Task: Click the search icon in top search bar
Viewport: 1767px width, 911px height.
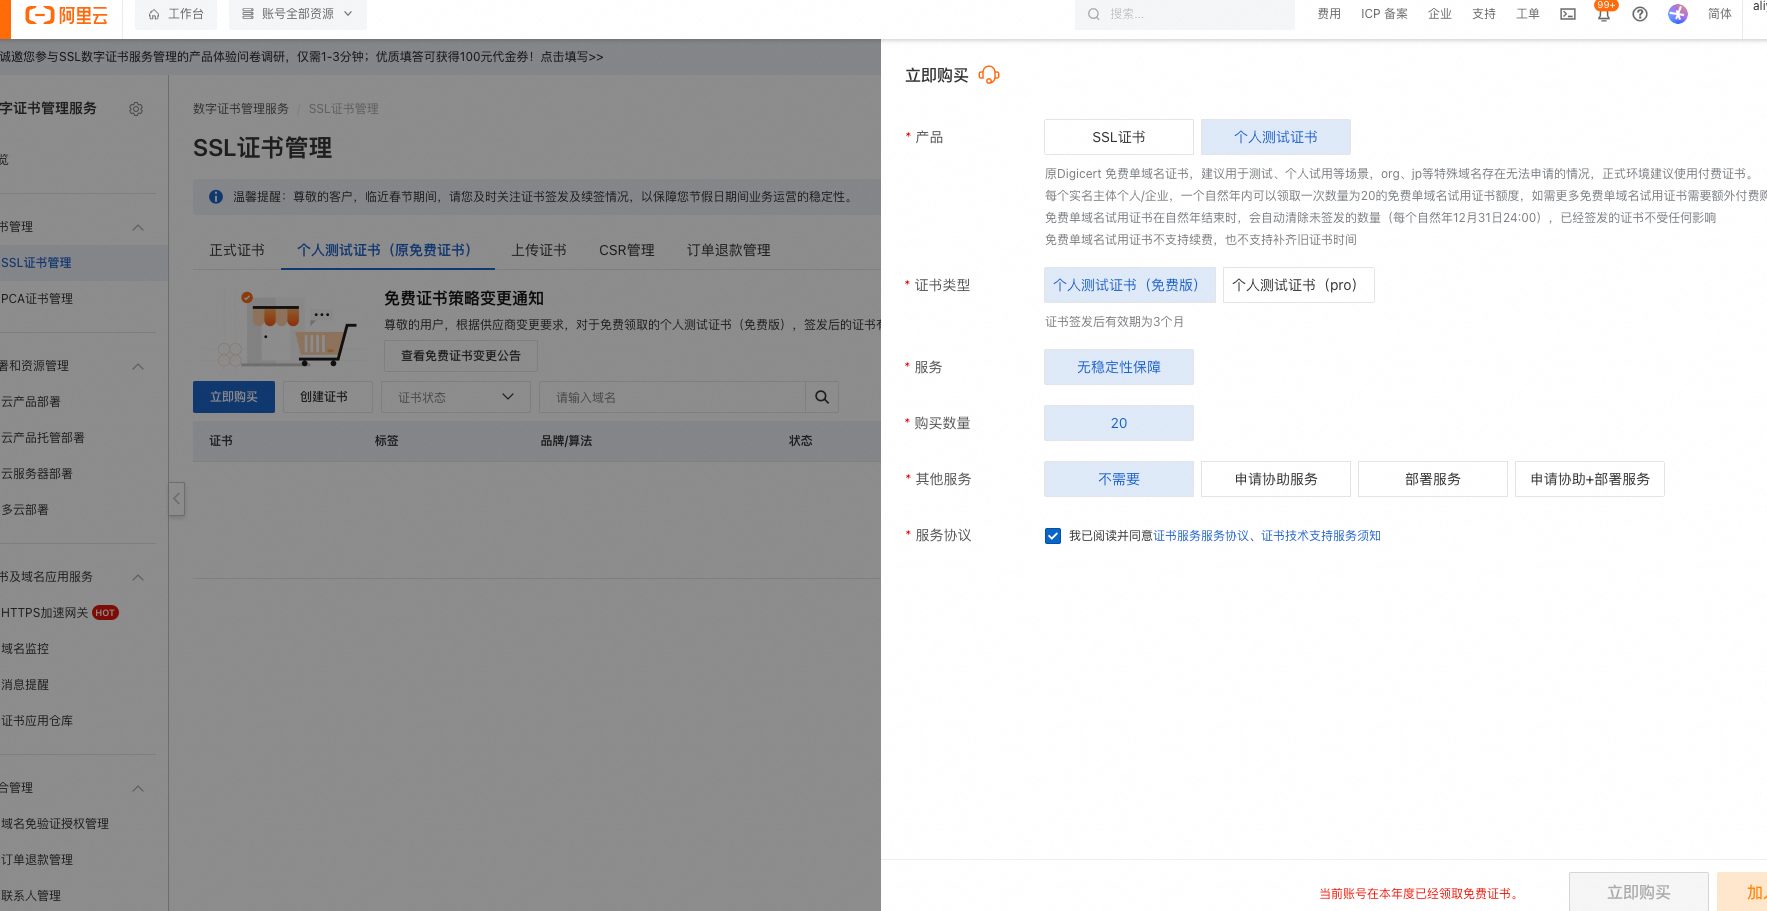Action: (1094, 14)
